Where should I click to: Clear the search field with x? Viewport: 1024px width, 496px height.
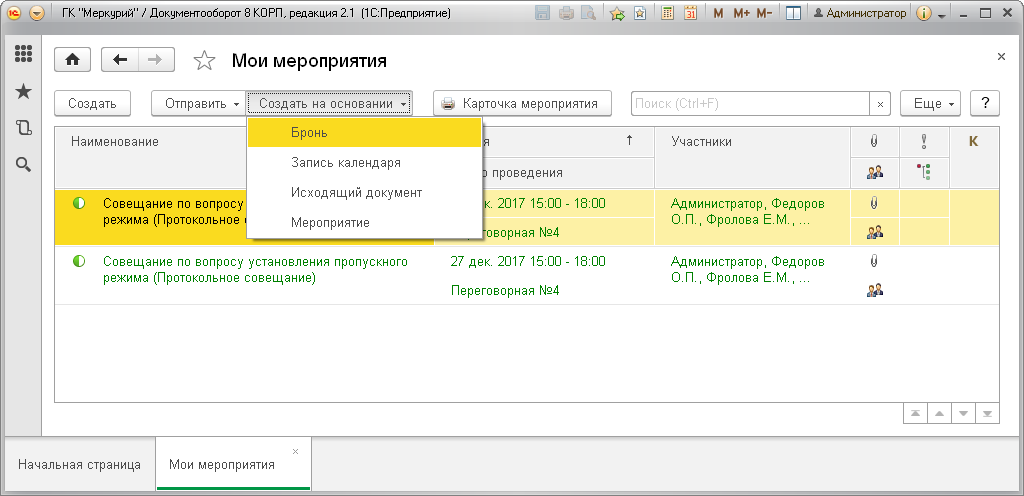point(880,103)
